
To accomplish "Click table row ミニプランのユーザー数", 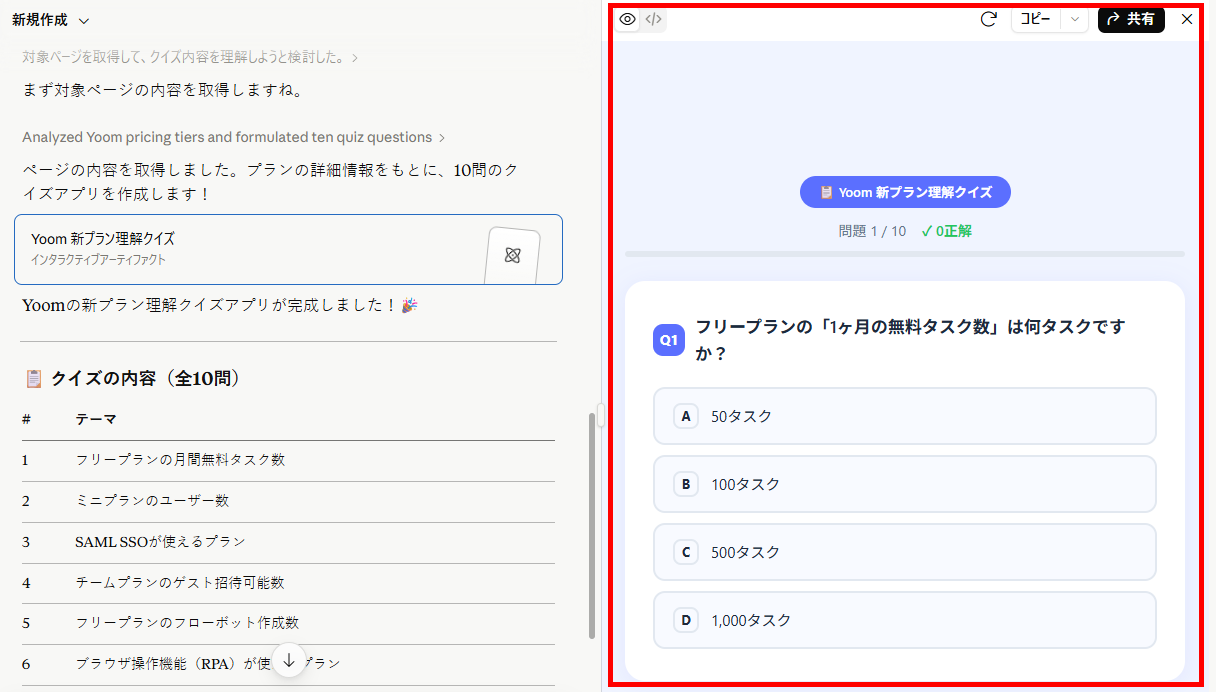I will click(288, 501).
